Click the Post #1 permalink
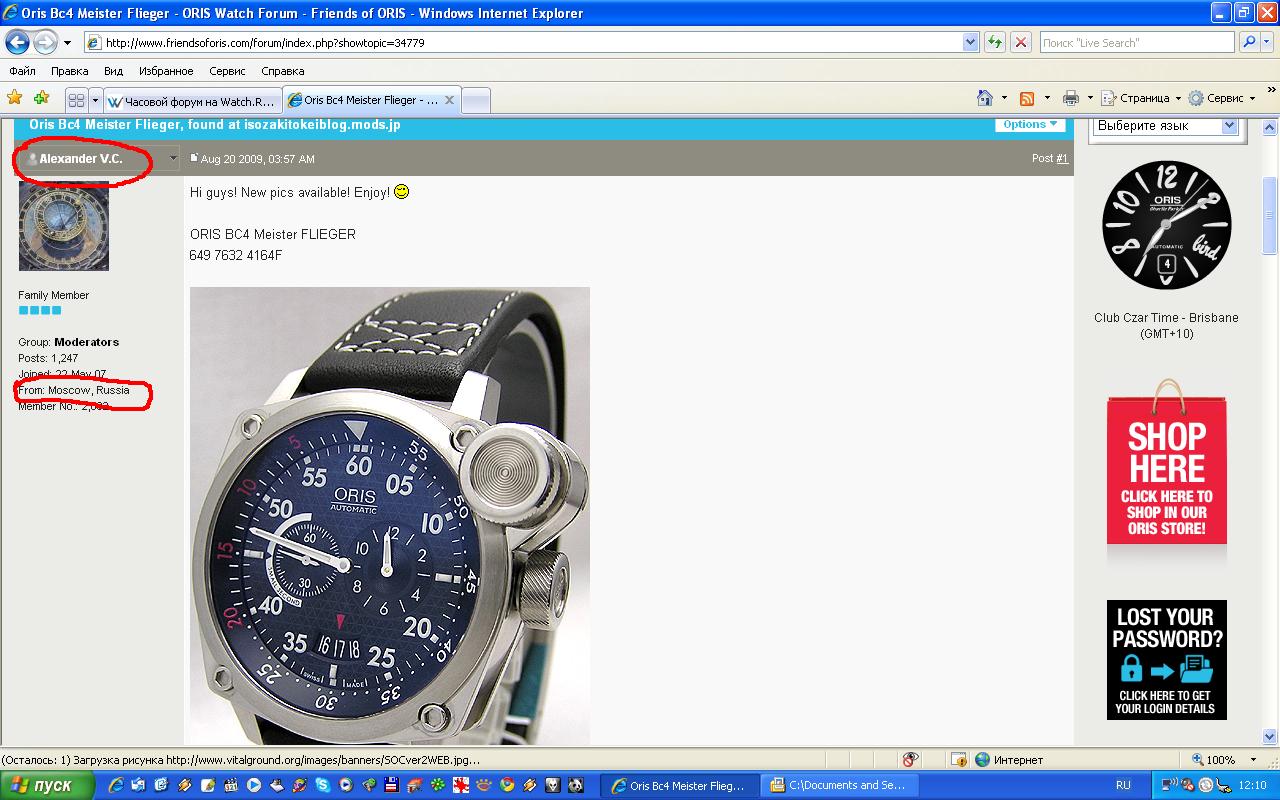 [x=1062, y=158]
